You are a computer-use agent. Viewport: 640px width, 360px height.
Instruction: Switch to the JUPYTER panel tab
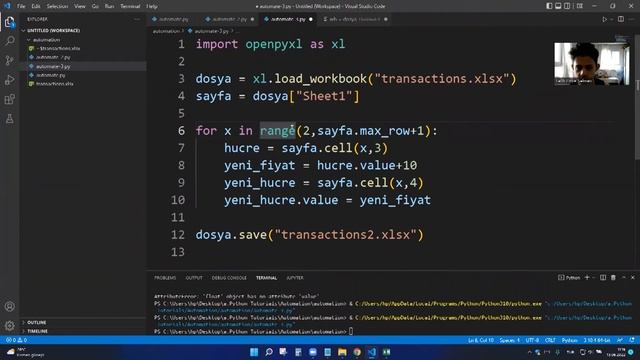(x=295, y=278)
